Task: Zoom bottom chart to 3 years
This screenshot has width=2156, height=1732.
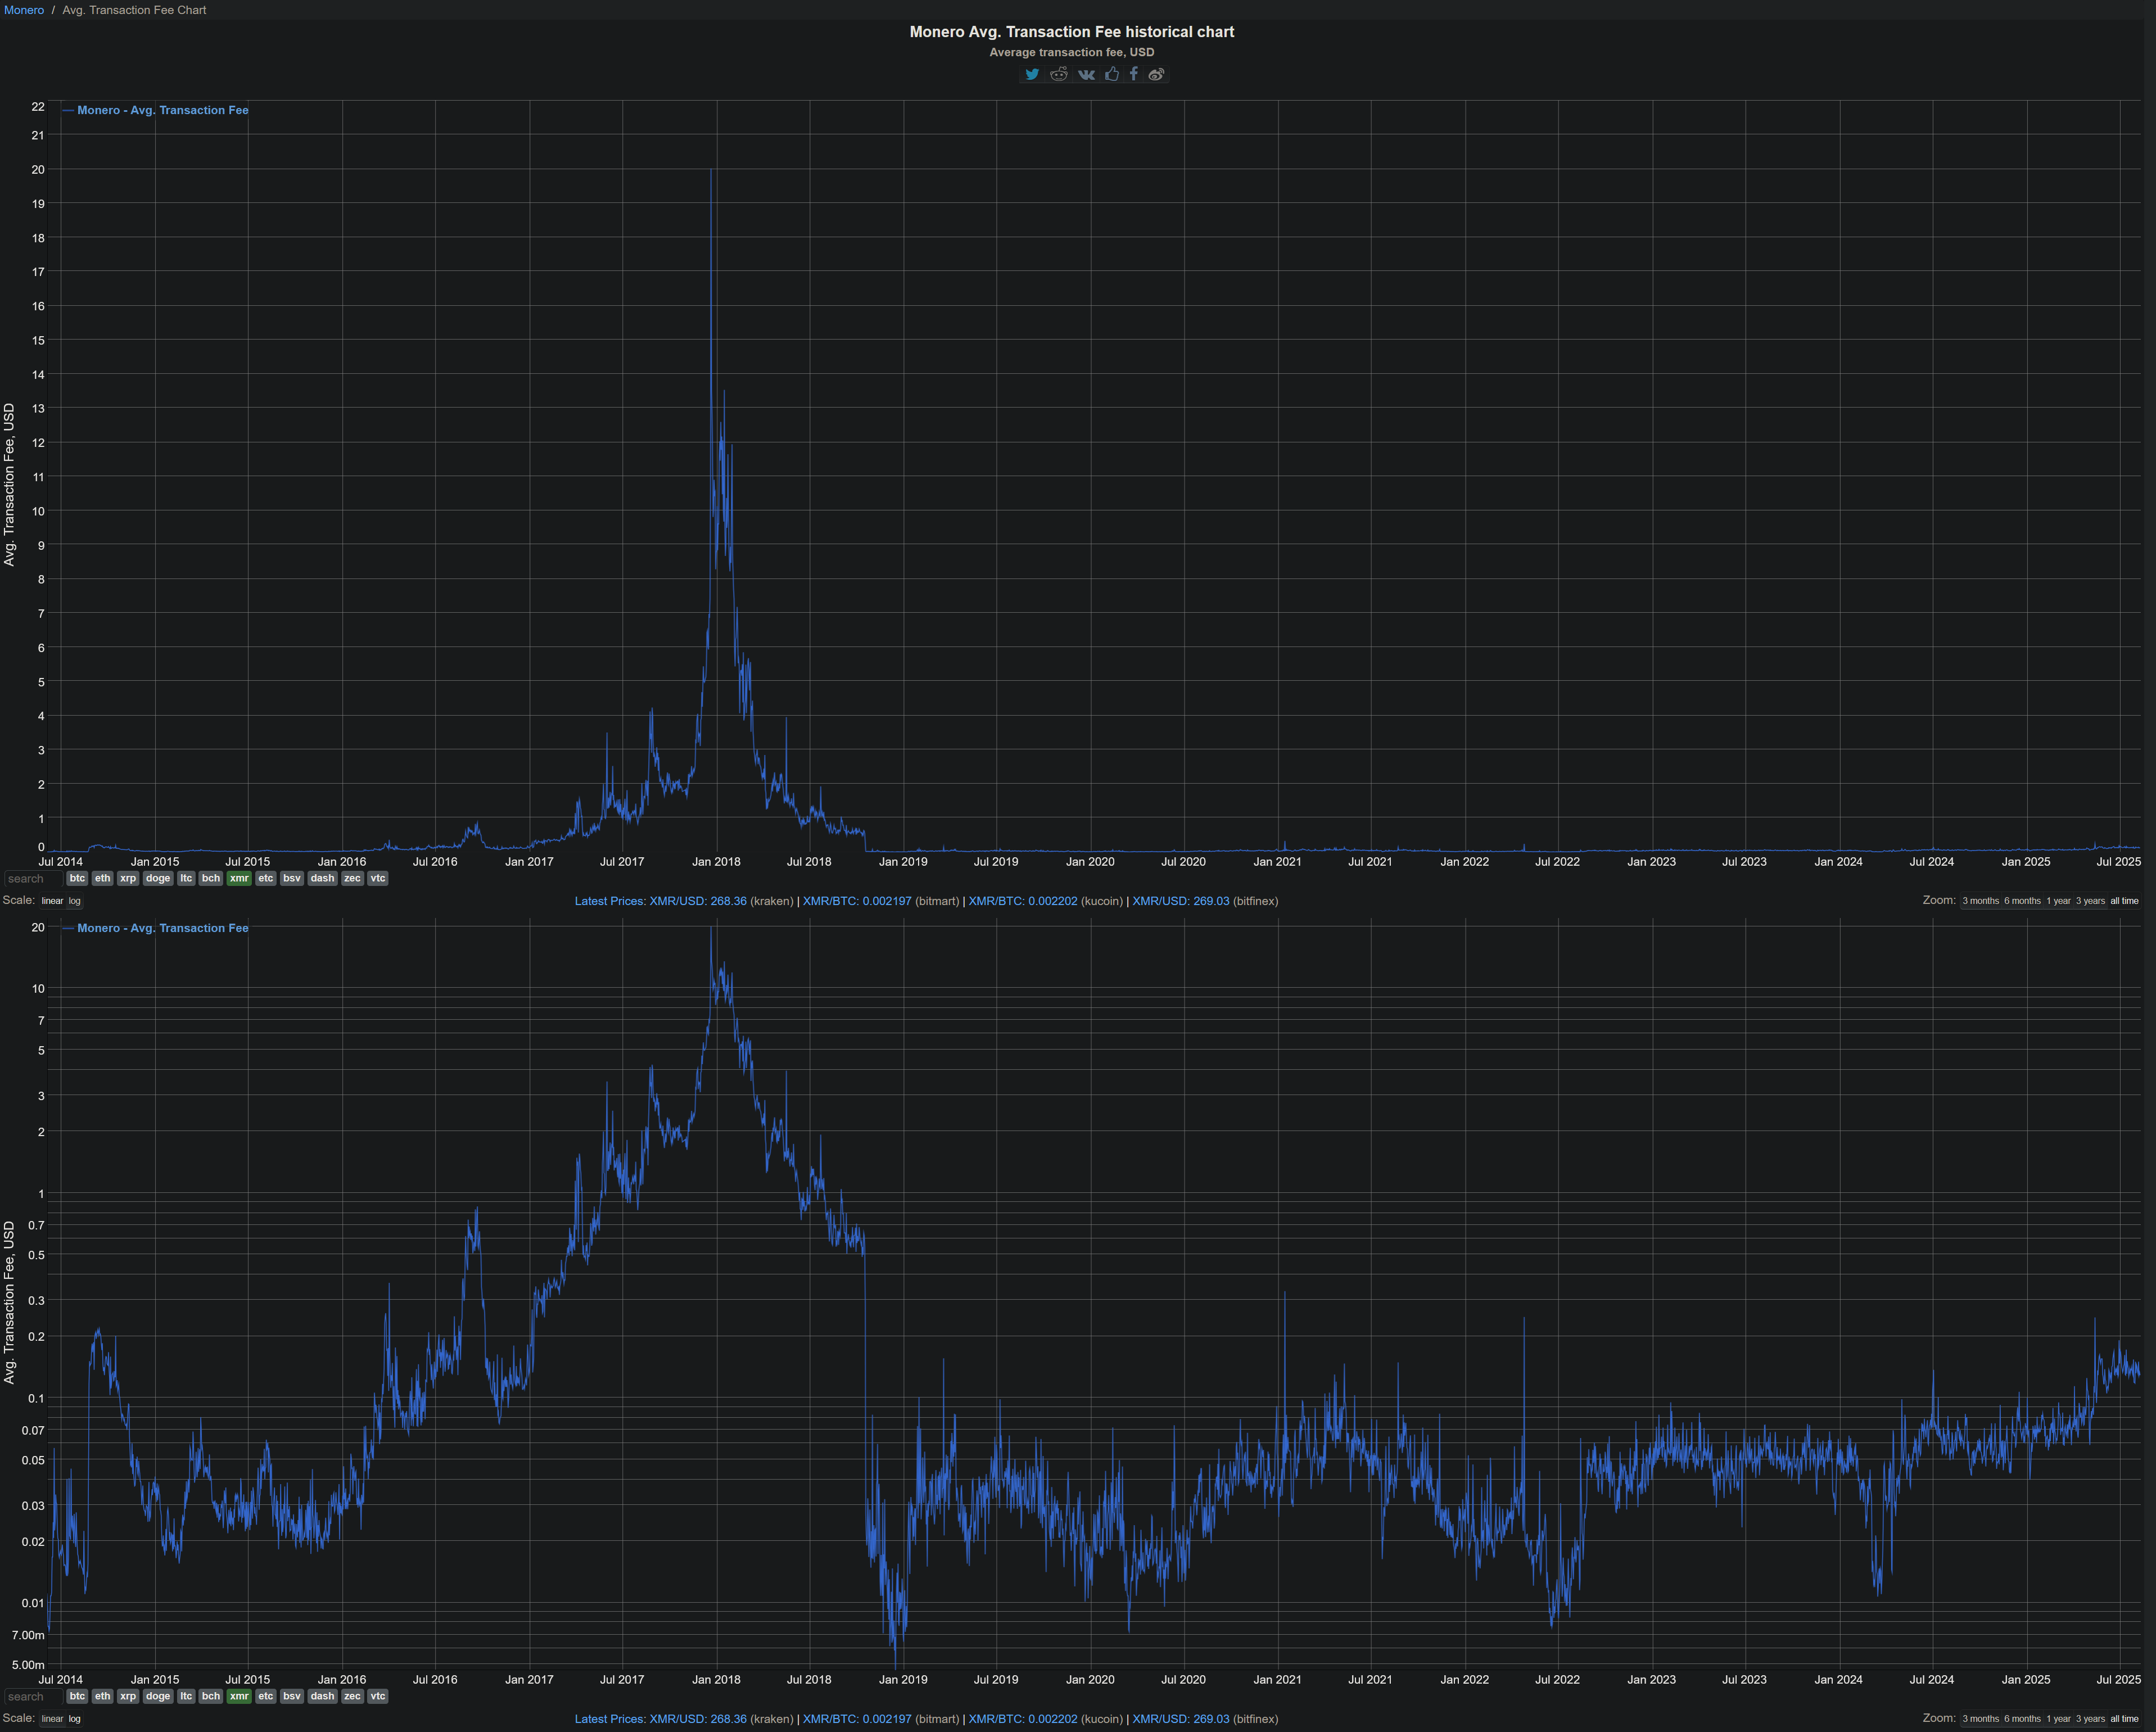Action: coord(2090,1719)
